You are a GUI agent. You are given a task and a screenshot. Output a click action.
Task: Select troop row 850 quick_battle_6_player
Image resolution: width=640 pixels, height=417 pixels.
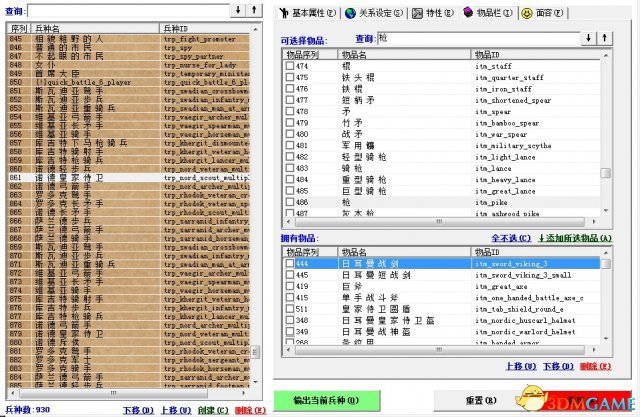click(129, 82)
